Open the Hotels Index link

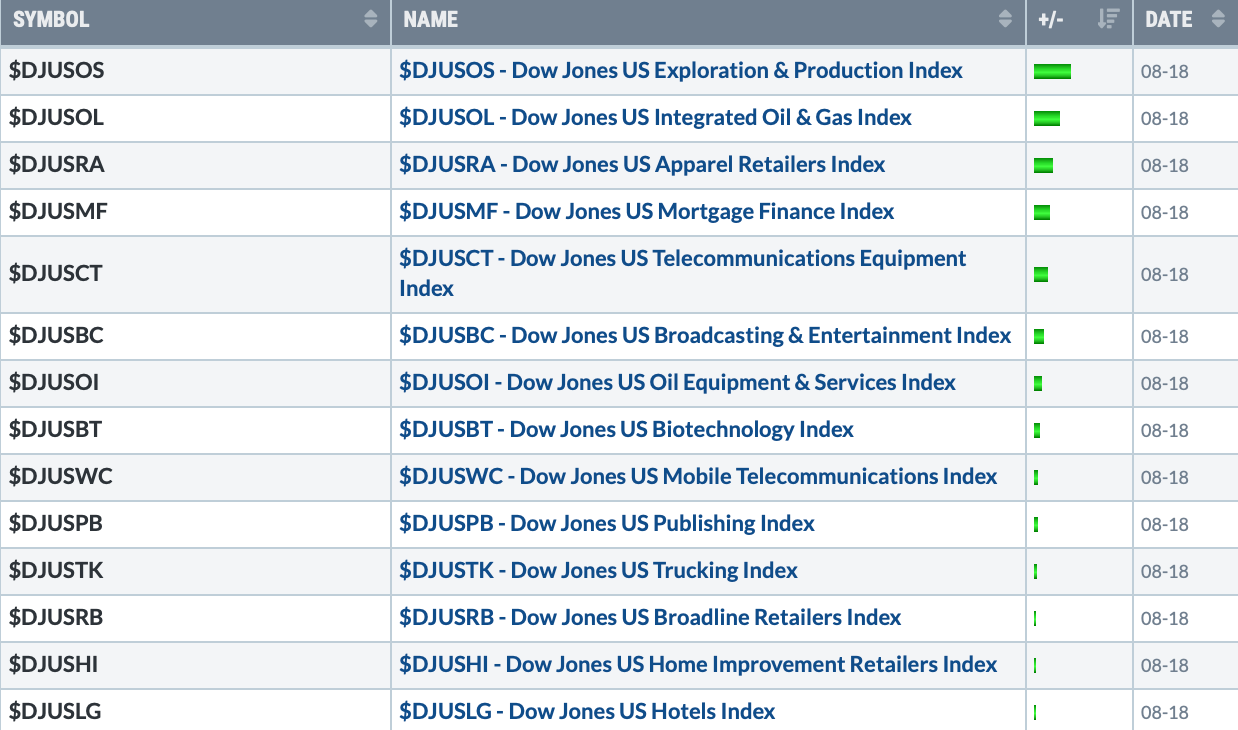[587, 712]
